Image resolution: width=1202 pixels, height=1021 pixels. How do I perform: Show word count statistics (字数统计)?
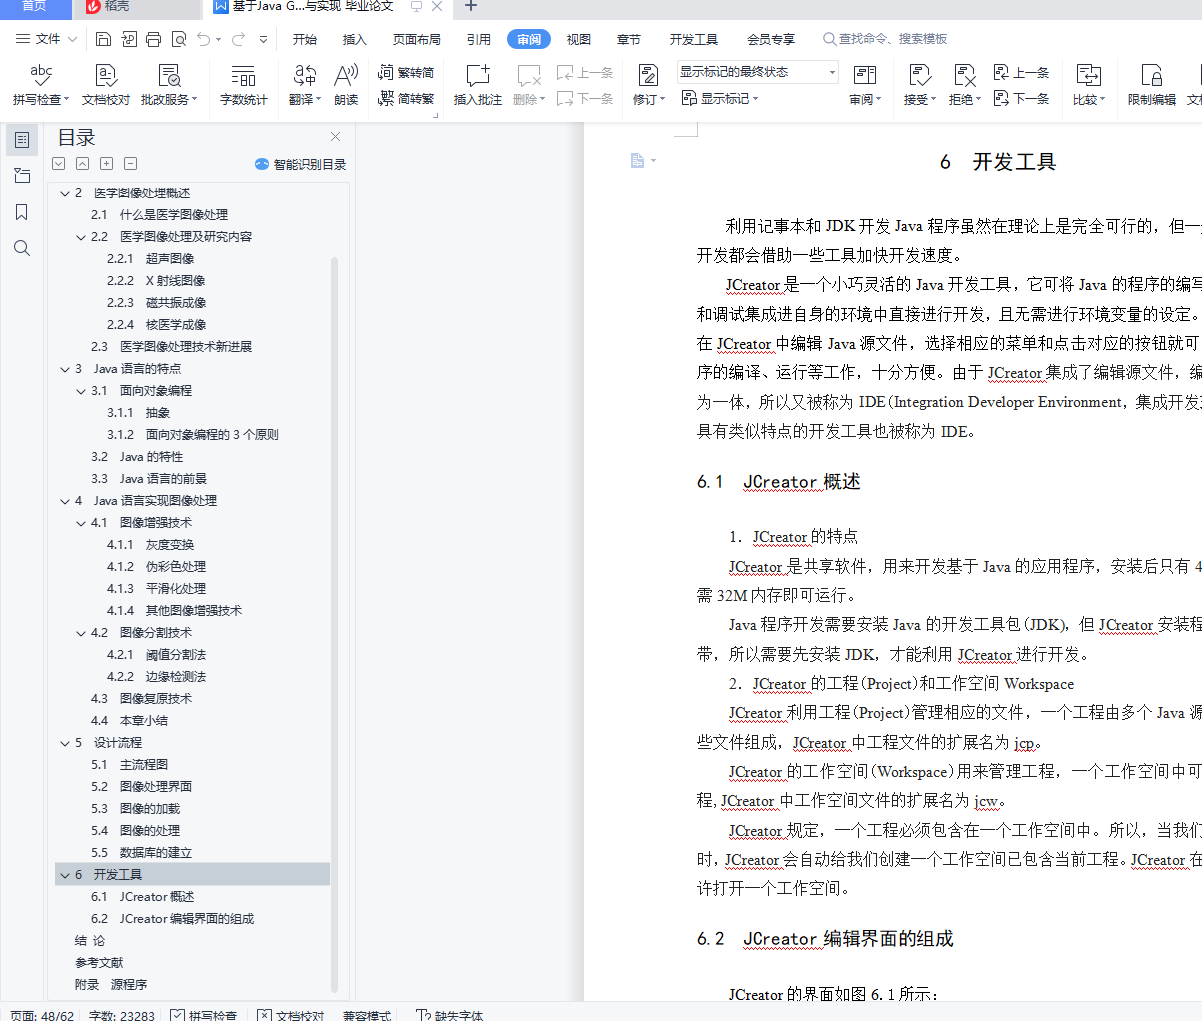tap(243, 85)
